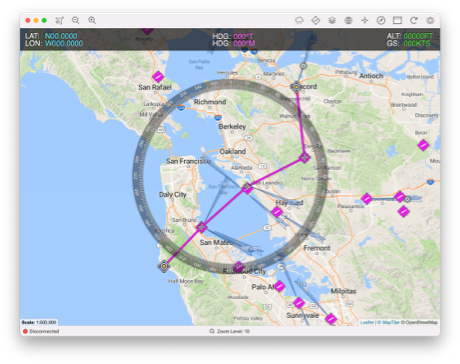Click the Milpitas city label
460x364 pixels.
coord(343,291)
